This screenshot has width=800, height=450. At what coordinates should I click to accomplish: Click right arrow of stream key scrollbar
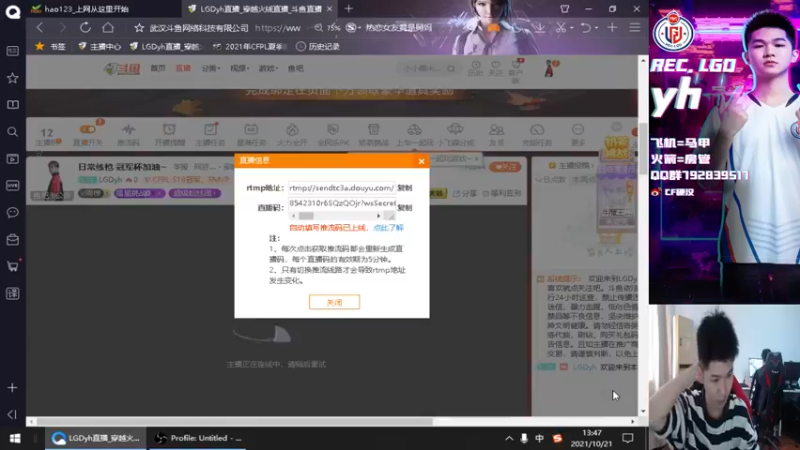pos(379,216)
